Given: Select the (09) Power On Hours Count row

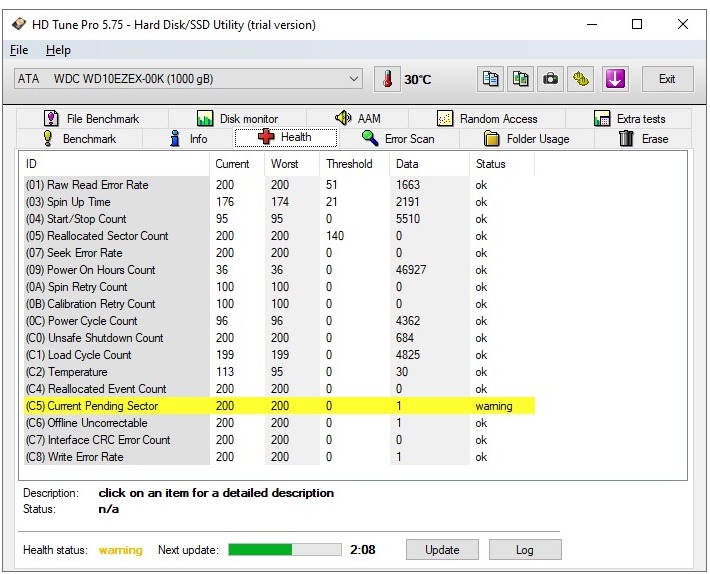Looking at the screenshot, I should click(279, 270).
